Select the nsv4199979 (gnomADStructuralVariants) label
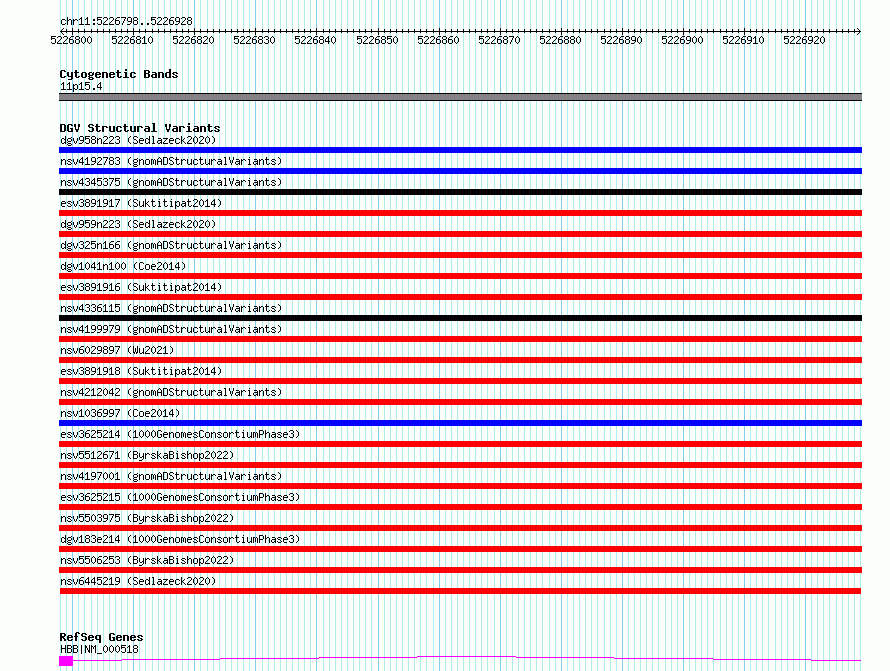This screenshot has width=890, height=671. [171, 329]
